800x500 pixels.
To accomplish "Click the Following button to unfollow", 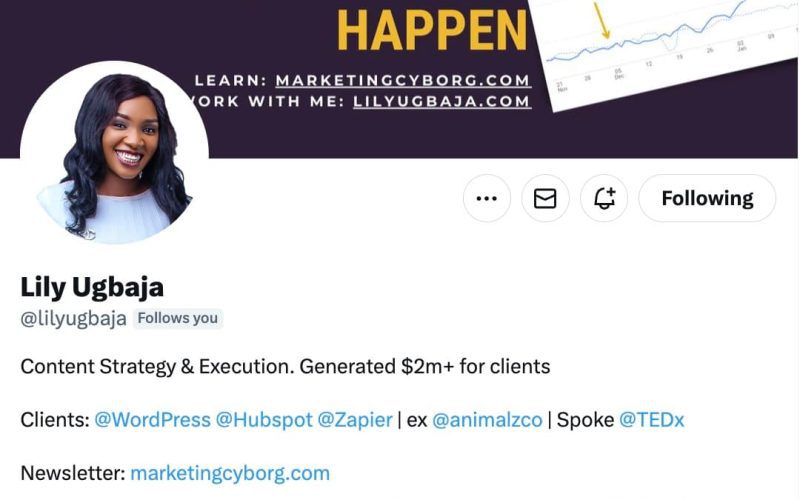I will click(707, 198).
